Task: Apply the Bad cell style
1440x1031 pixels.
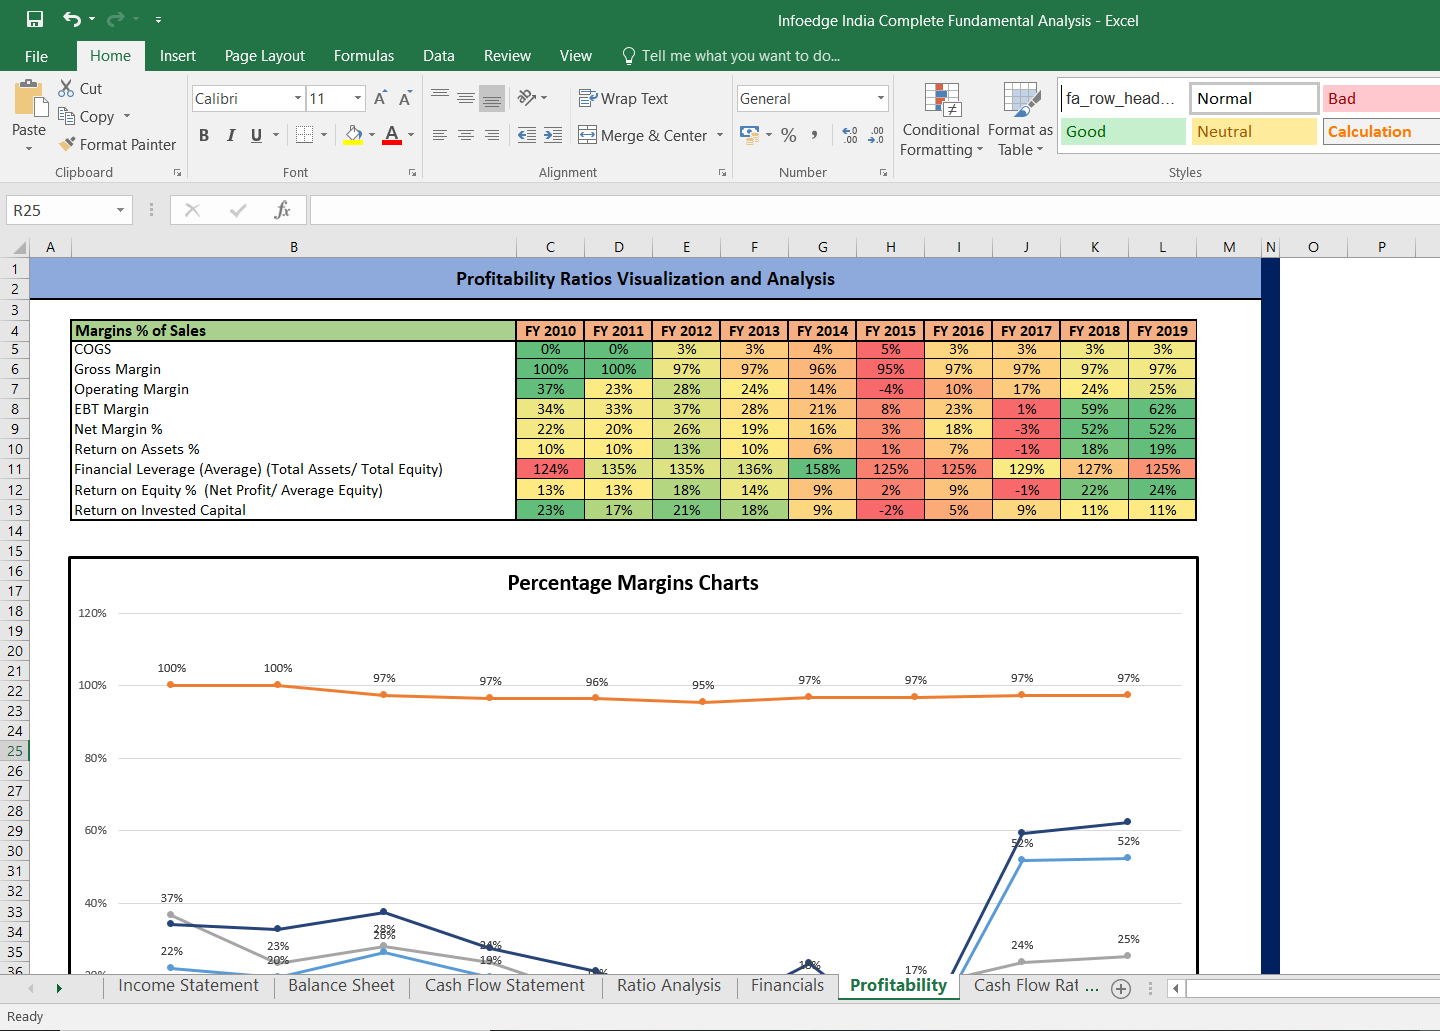Action: [1382, 98]
